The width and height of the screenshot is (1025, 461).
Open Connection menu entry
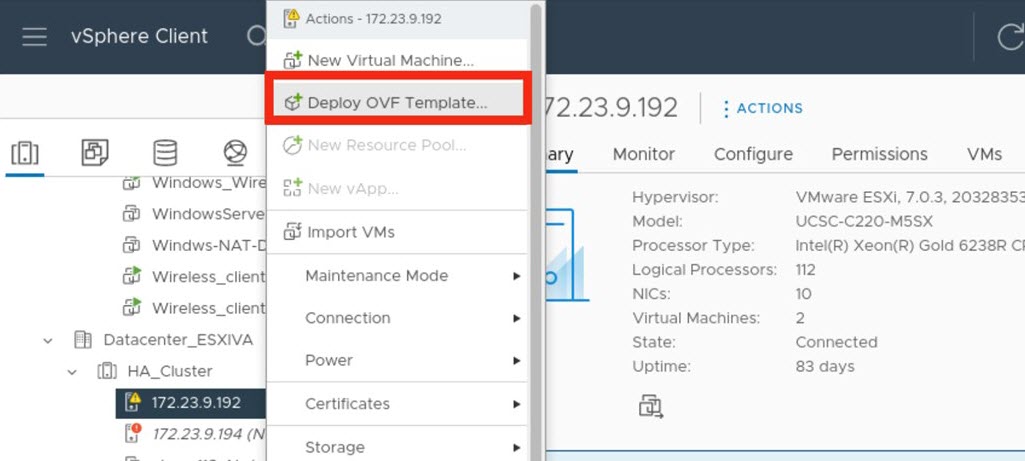click(x=397, y=318)
